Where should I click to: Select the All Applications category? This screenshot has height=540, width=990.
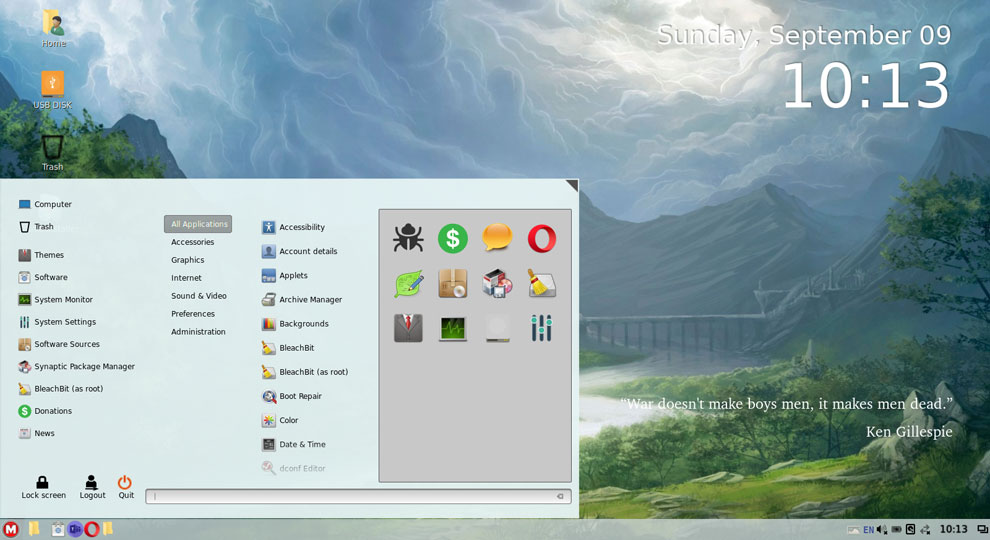pos(198,224)
